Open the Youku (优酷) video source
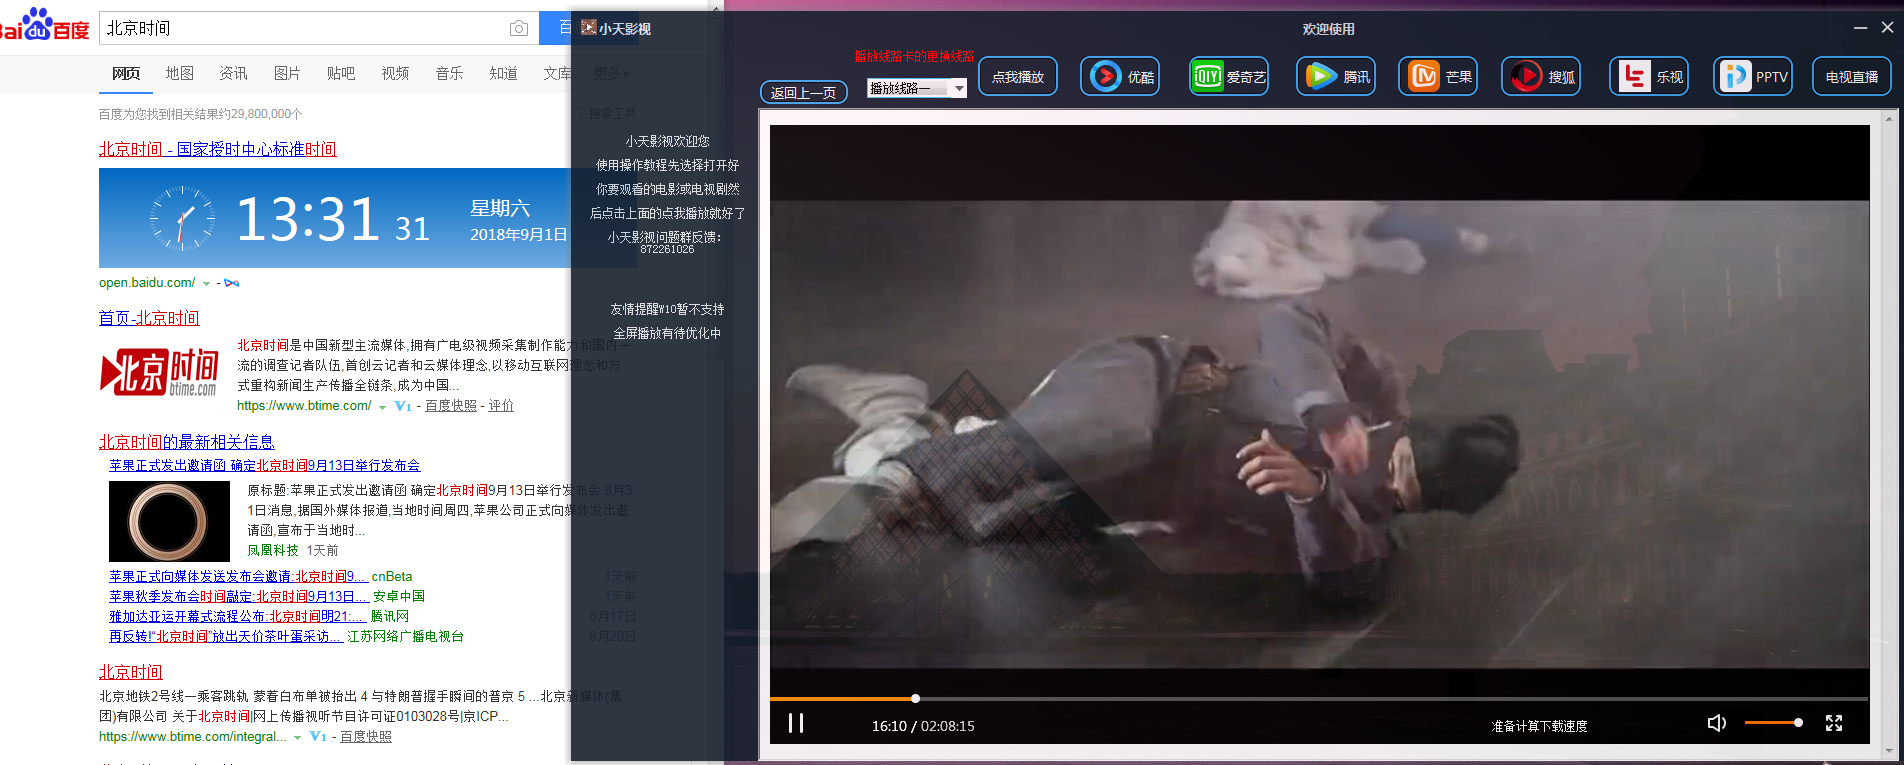 tap(1120, 76)
